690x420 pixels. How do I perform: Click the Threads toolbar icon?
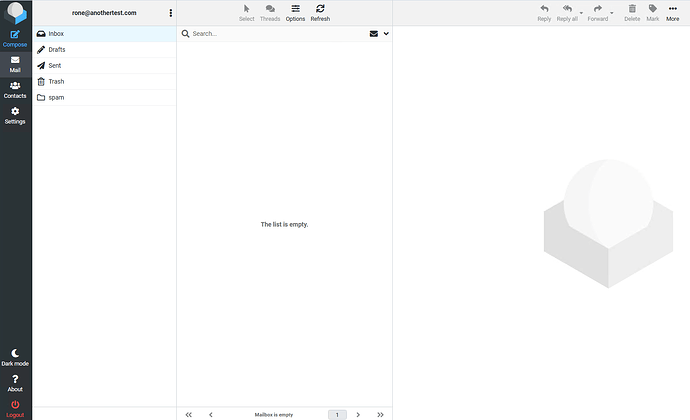click(270, 12)
